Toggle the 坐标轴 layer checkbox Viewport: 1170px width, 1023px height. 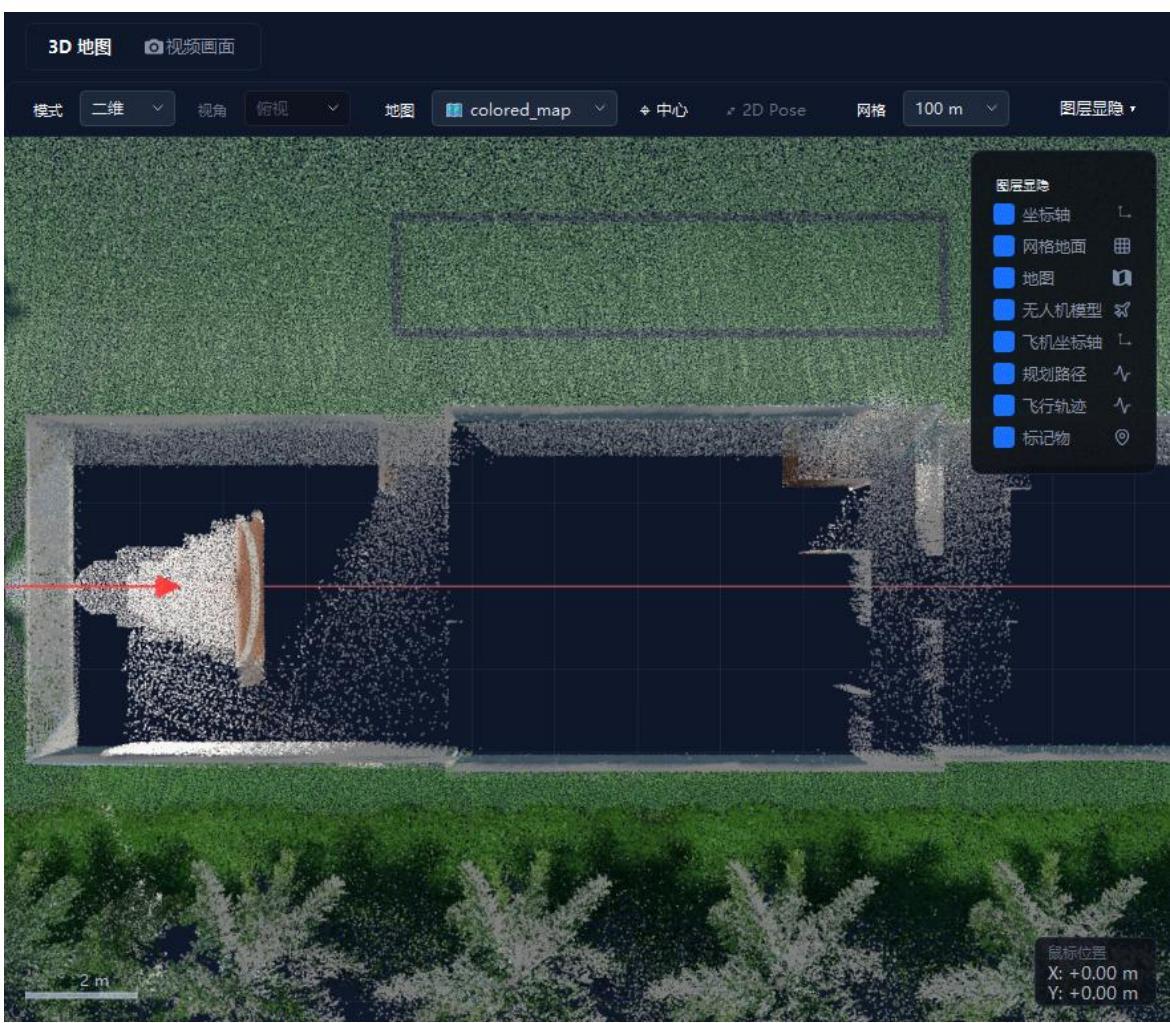click(x=1004, y=214)
